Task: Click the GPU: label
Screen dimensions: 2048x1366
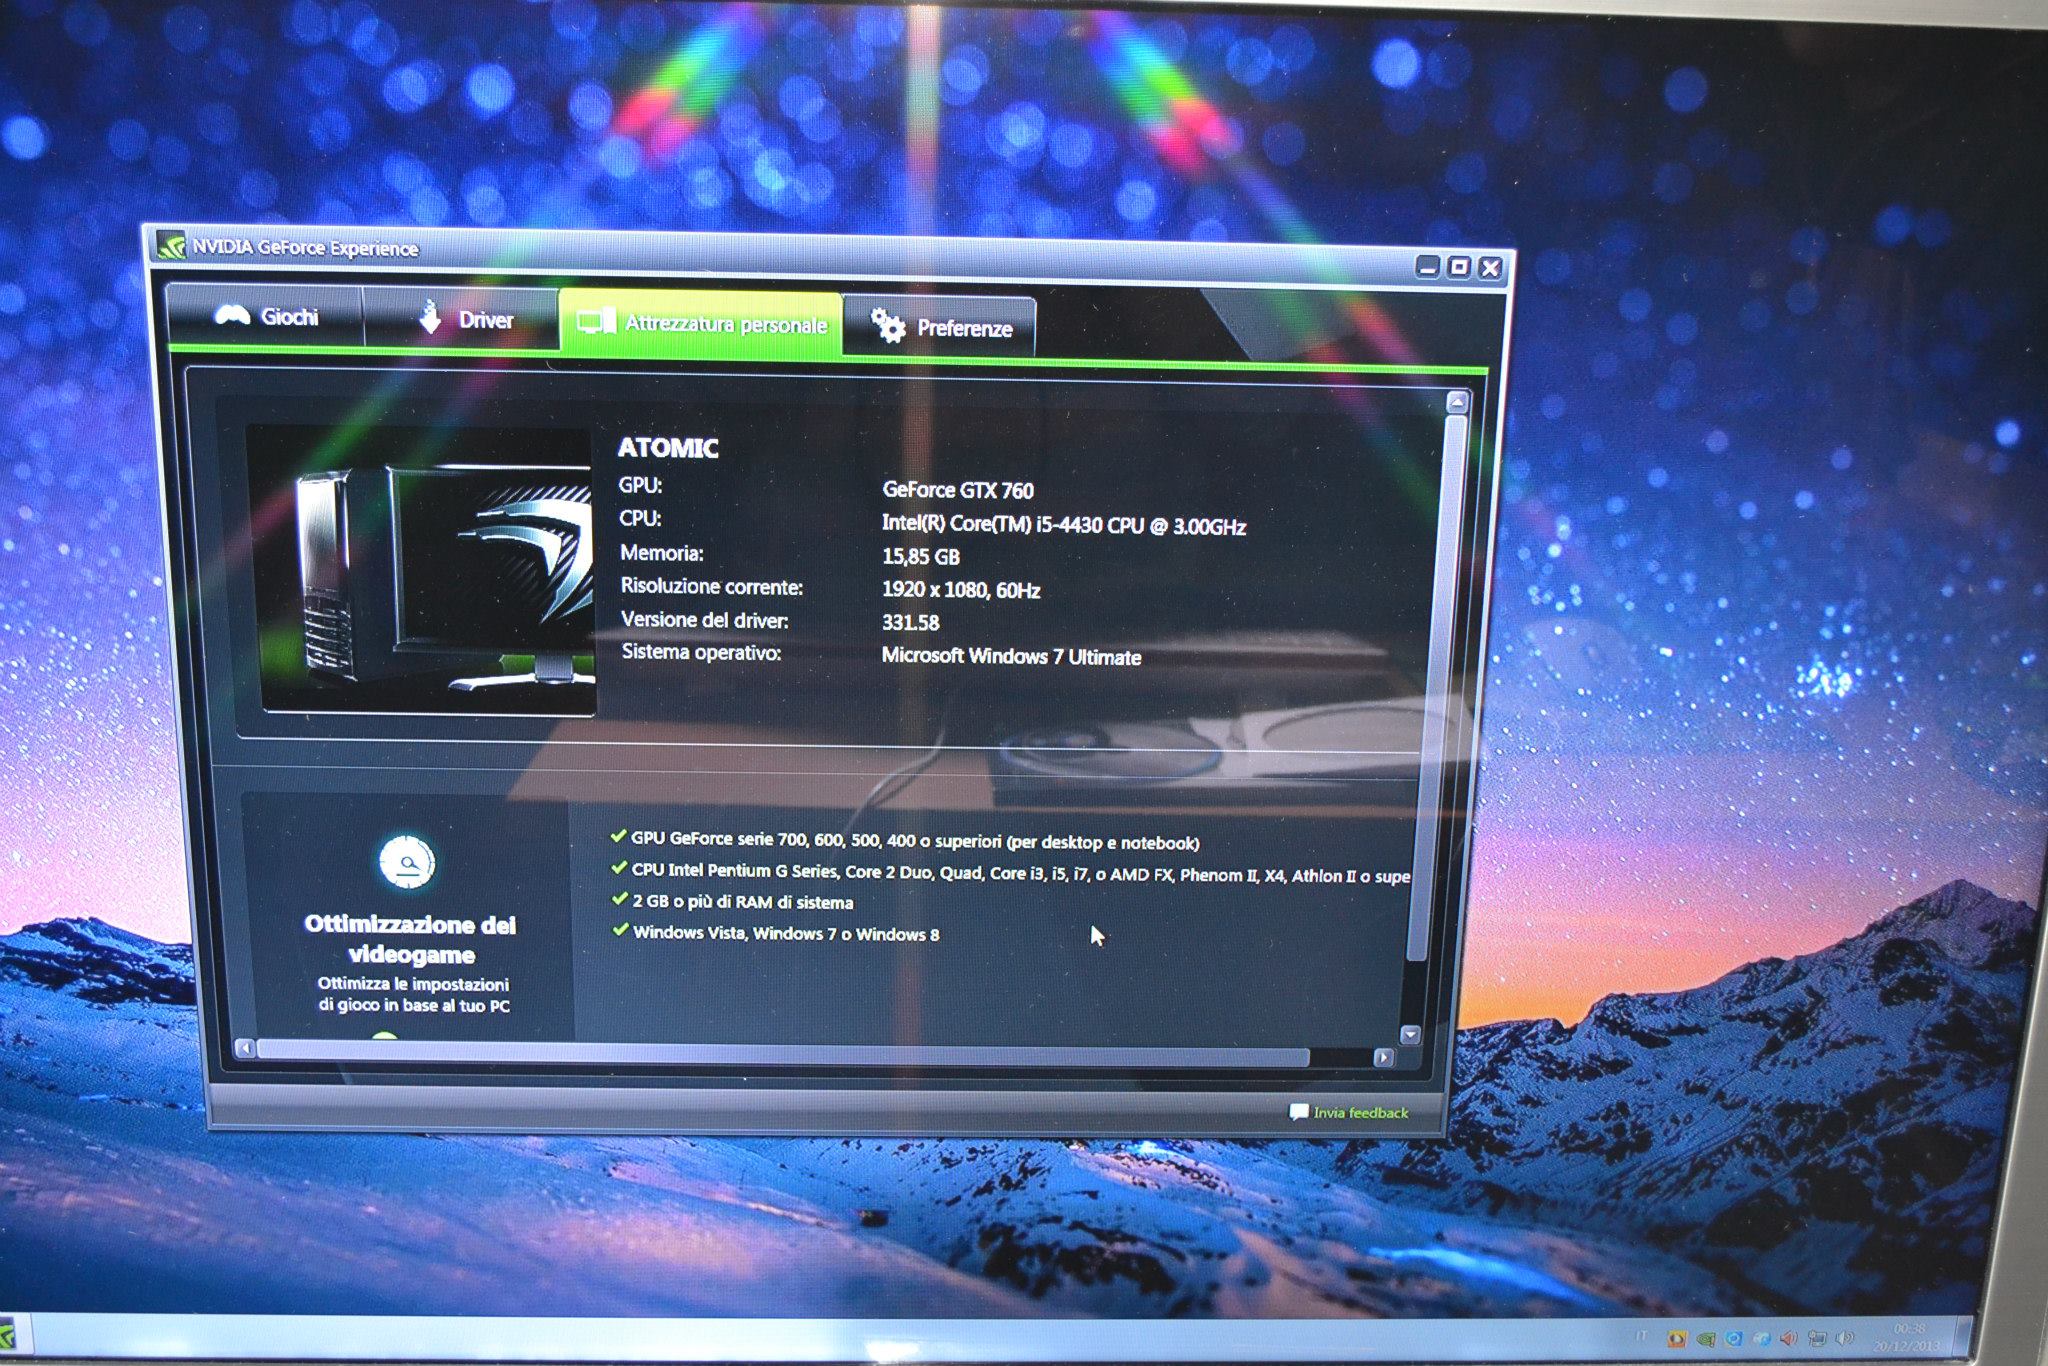Action: tap(640, 485)
